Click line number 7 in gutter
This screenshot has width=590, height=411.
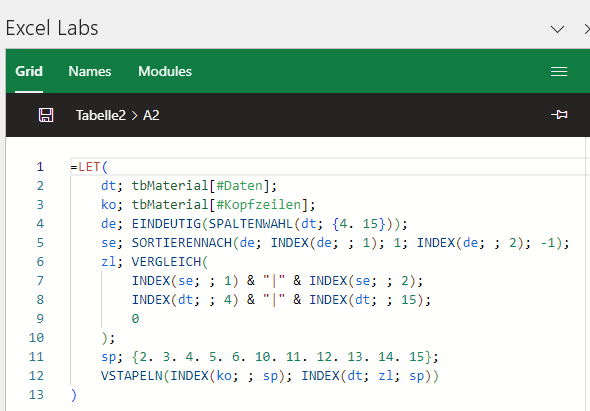click(x=40, y=281)
